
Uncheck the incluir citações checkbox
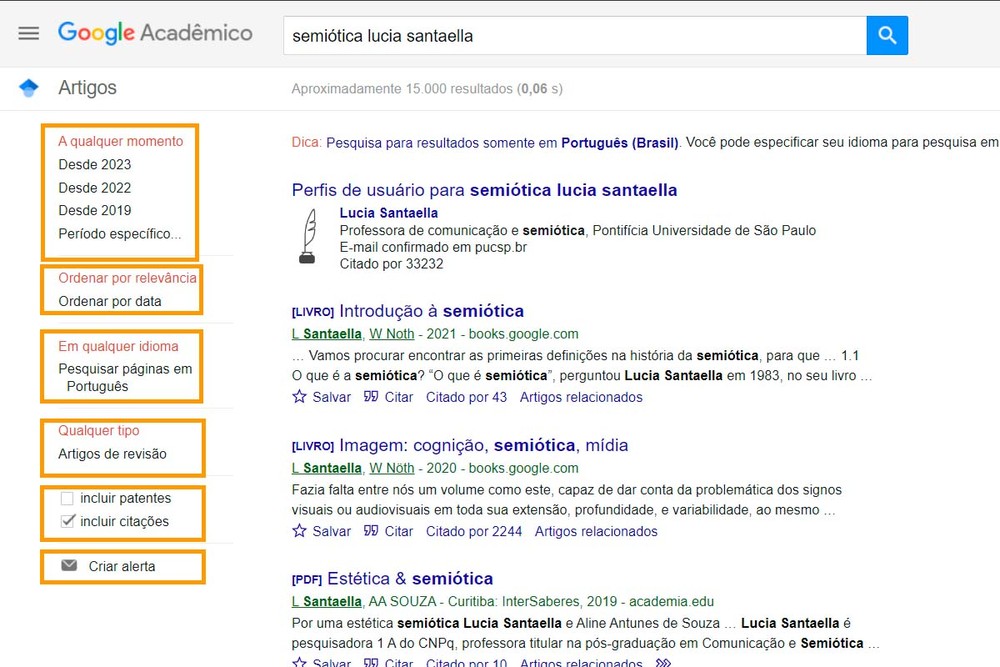[x=67, y=521]
